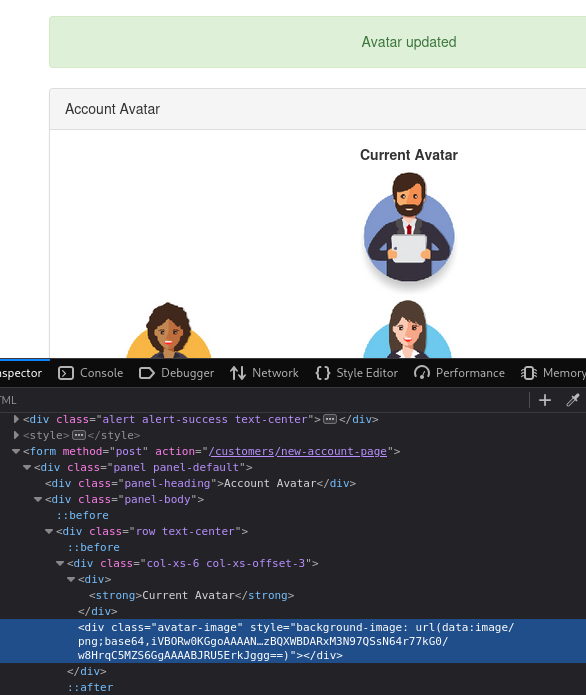
Task: Open the Style Editor tab
Action: pos(357,373)
